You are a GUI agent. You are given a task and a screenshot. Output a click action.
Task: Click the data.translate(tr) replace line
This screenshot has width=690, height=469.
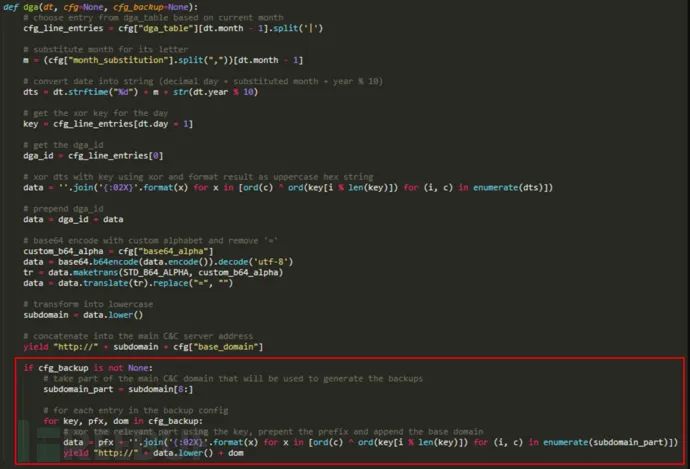pos(130,284)
